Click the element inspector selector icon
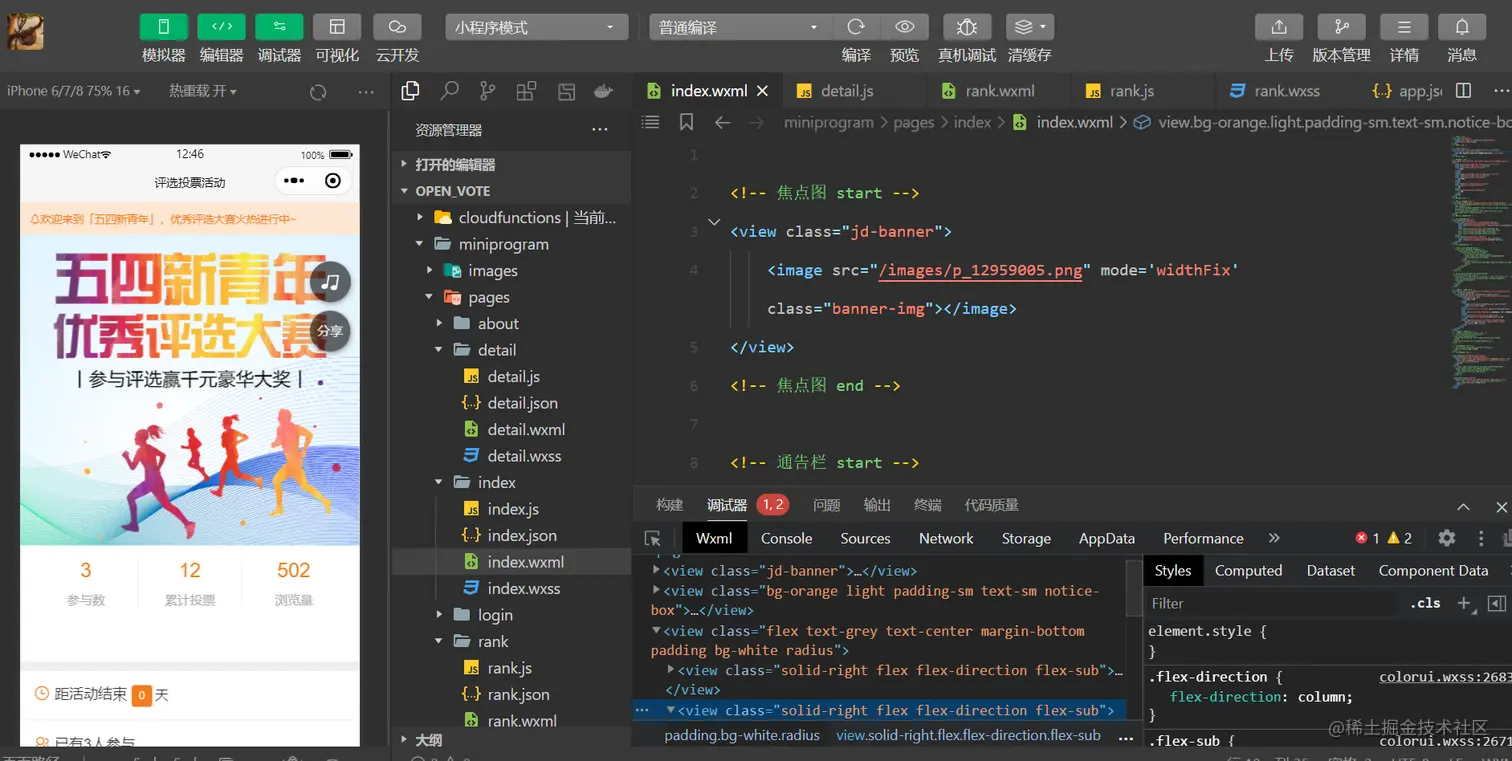 pos(653,538)
